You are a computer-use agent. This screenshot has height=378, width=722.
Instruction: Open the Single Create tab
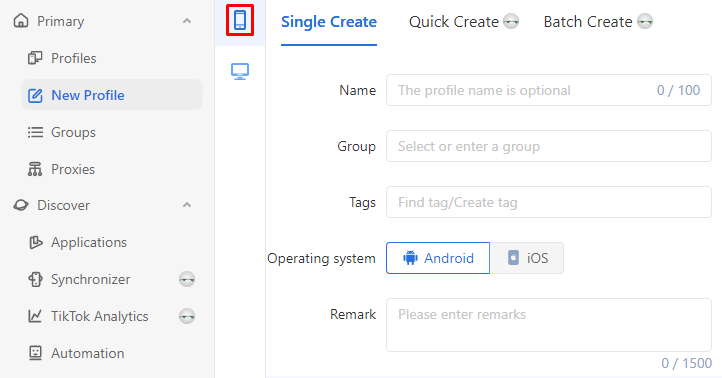click(329, 22)
